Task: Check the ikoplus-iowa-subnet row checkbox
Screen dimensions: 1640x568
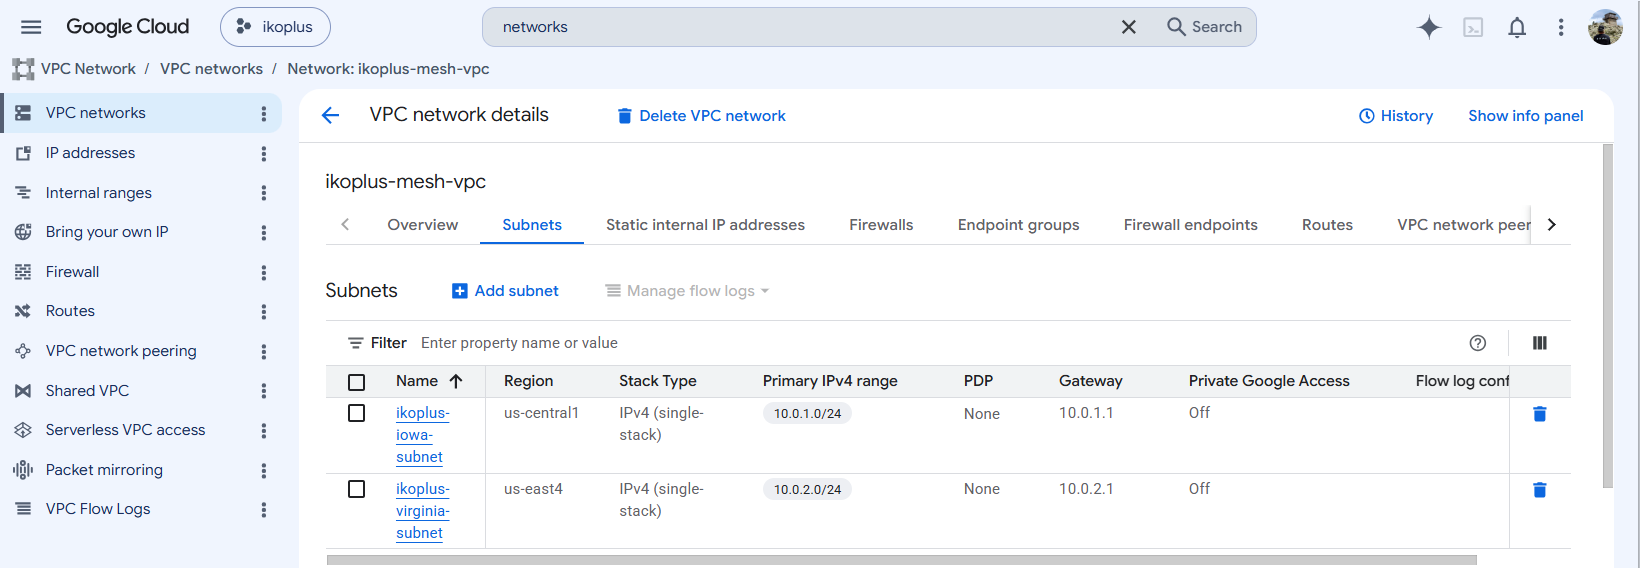Action: click(x=356, y=413)
